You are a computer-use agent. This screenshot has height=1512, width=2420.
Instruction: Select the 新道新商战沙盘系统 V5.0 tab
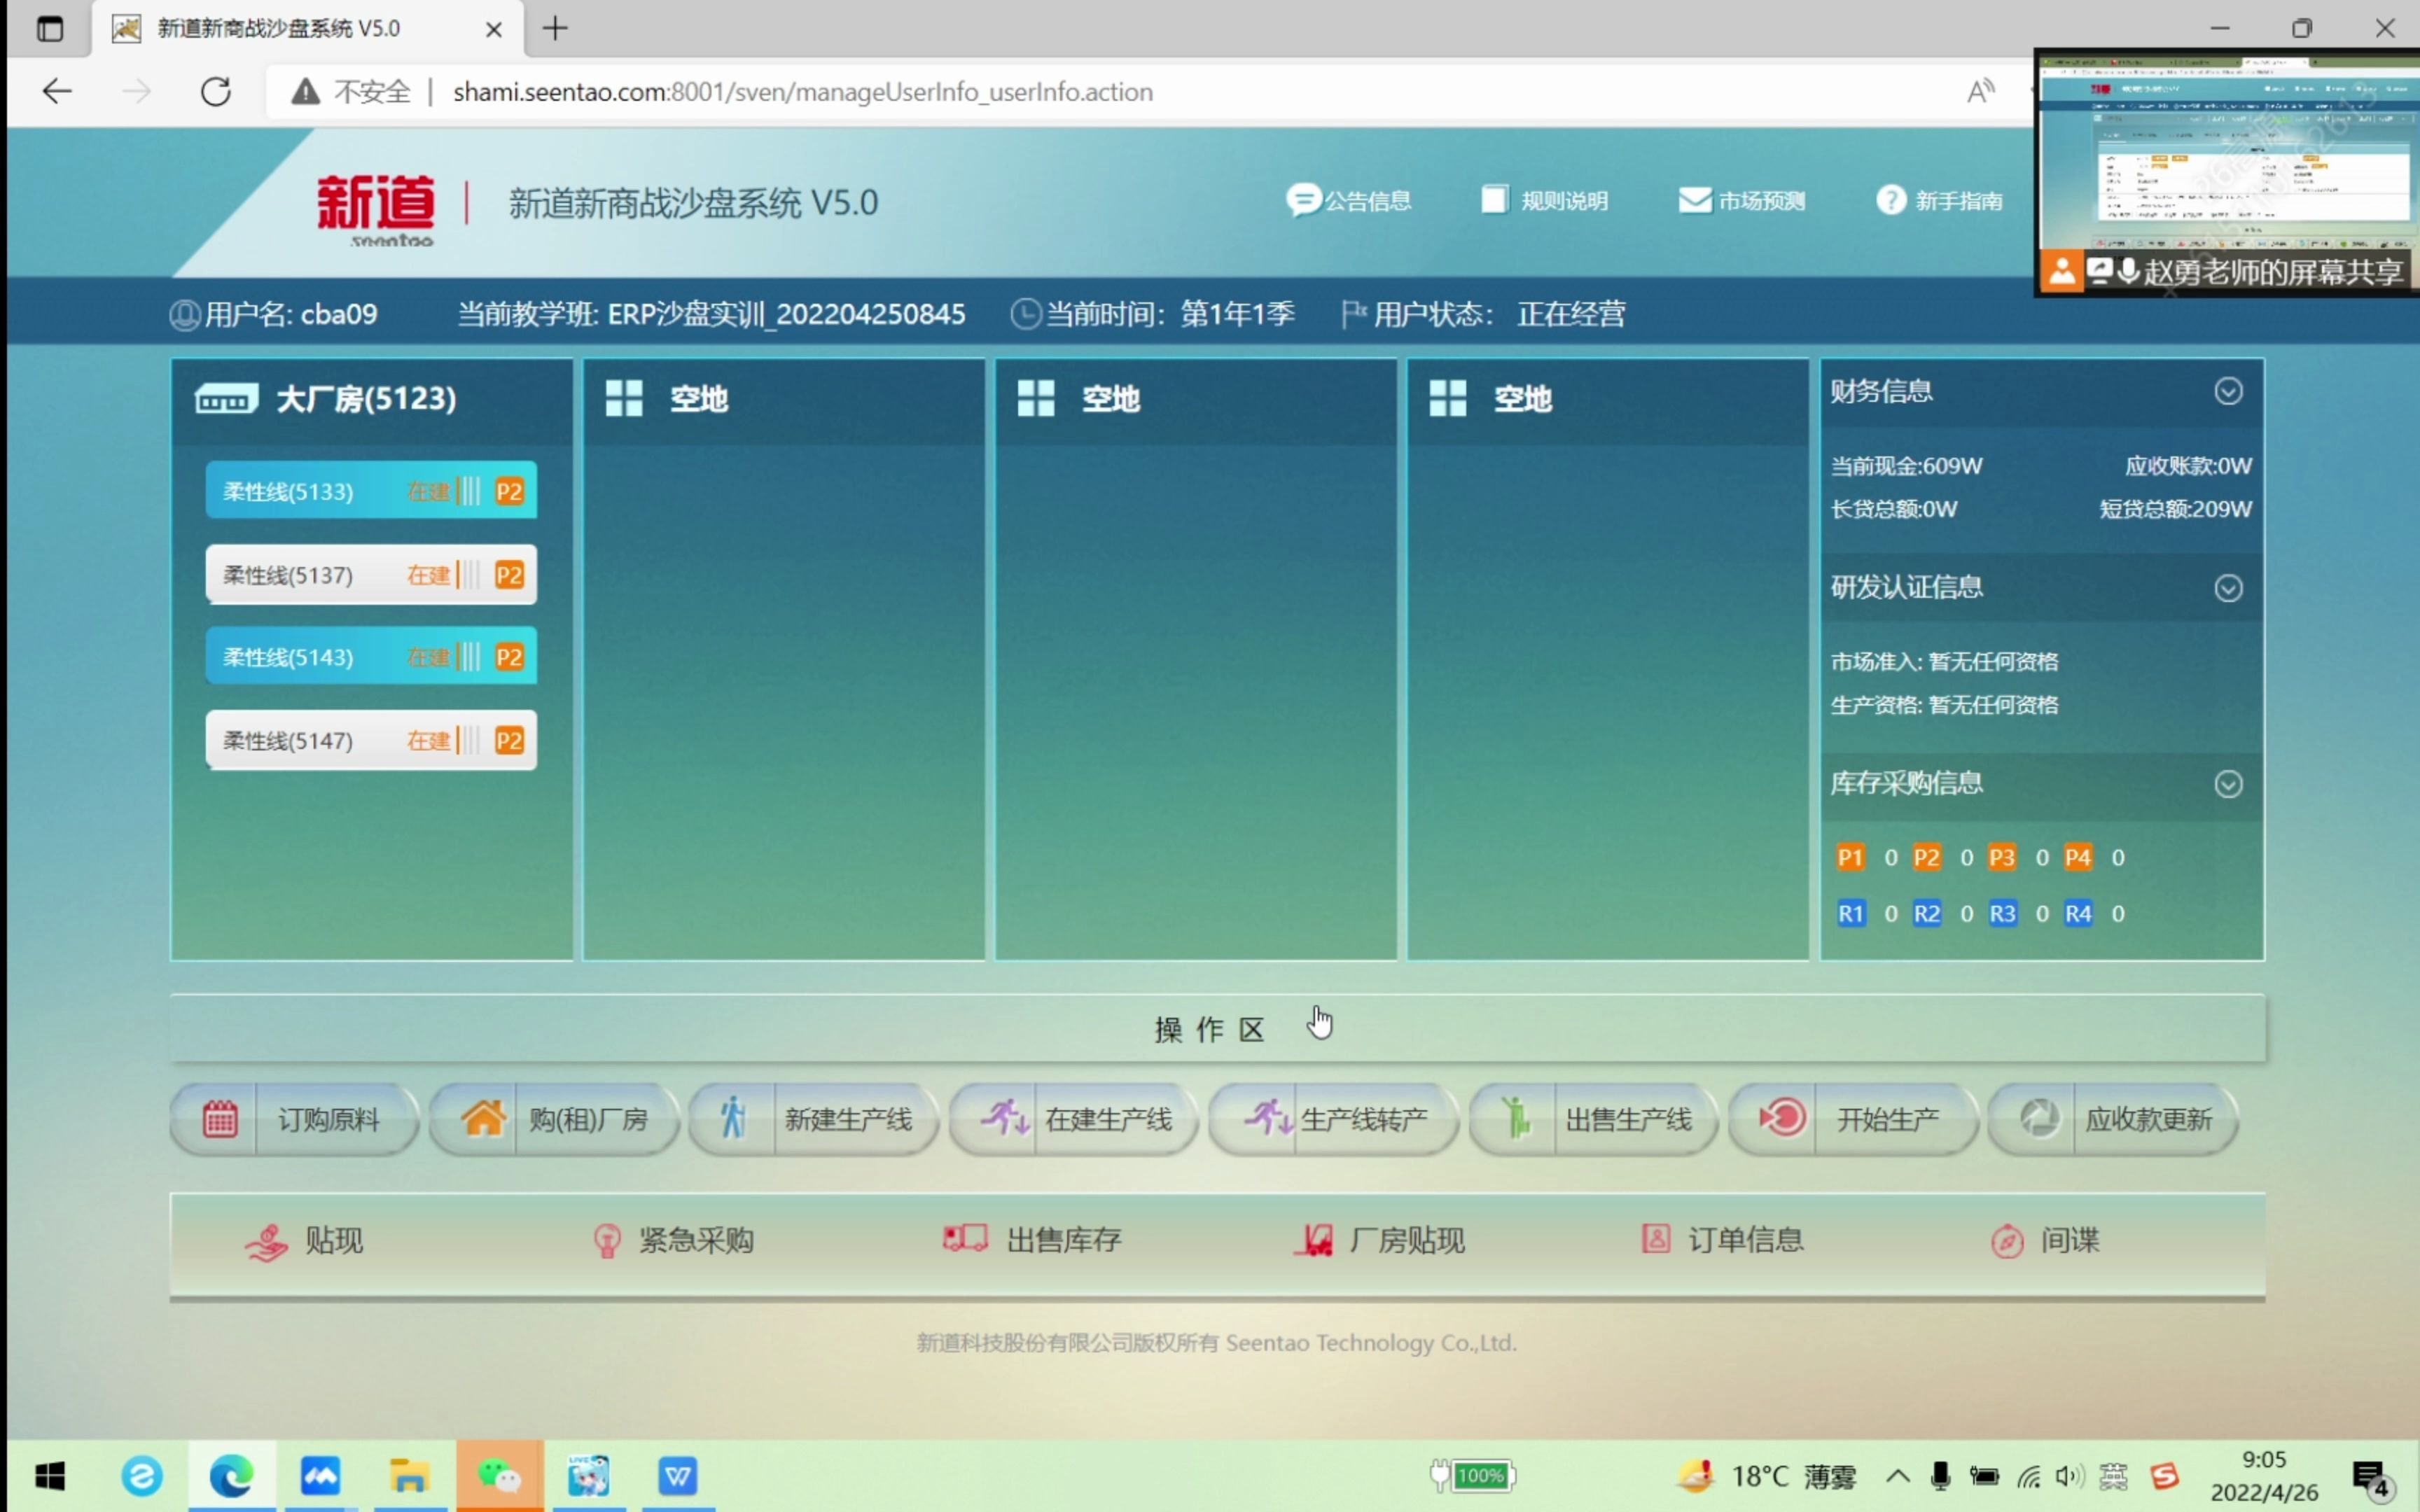pos(308,28)
